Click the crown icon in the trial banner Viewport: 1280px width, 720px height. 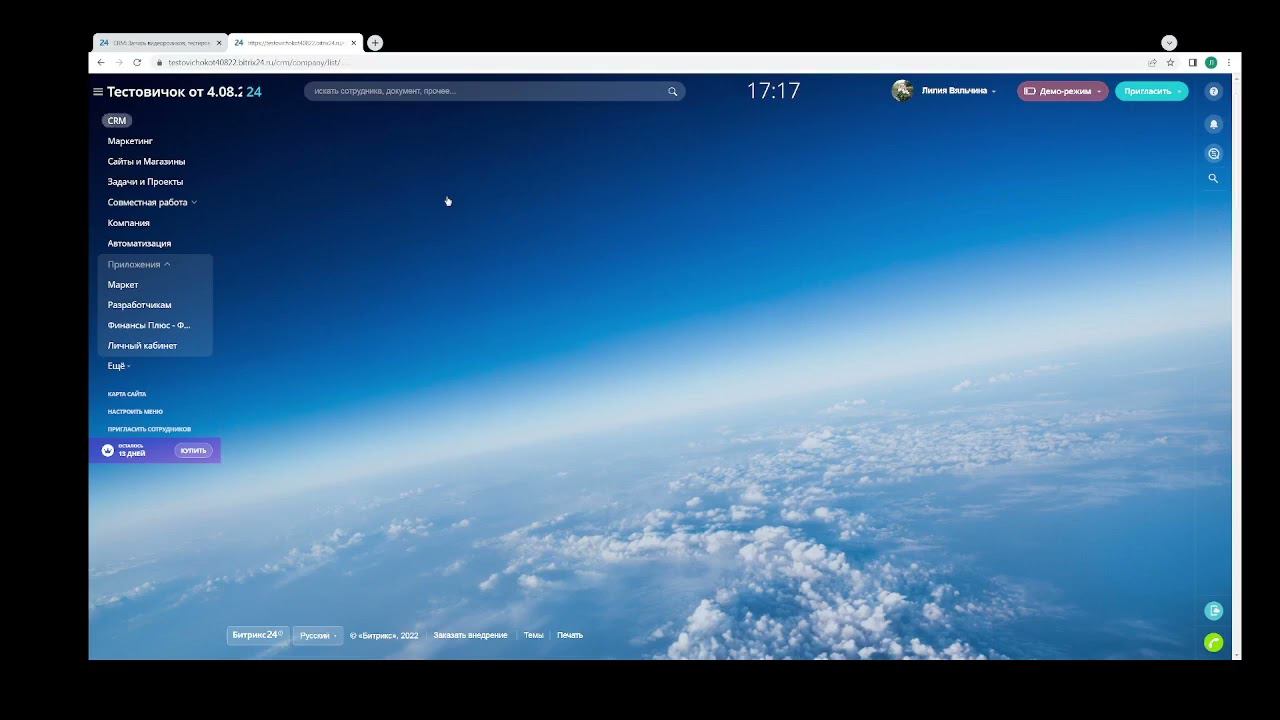coord(108,450)
